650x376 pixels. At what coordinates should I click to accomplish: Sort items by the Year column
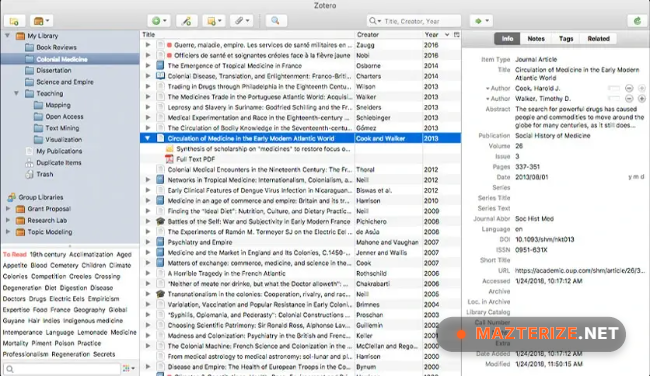pyautogui.click(x=437, y=35)
